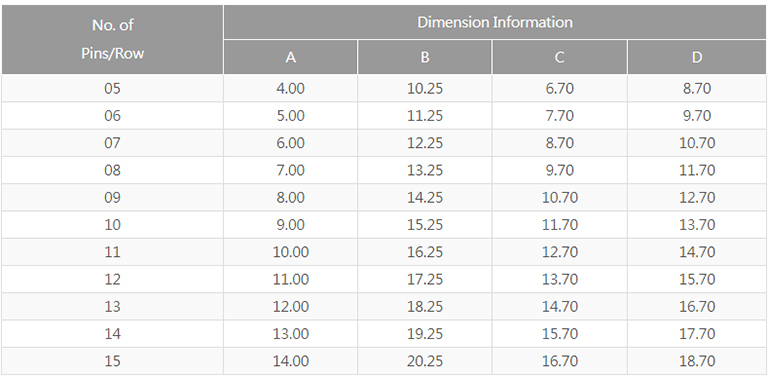The height and width of the screenshot is (380, 768).
Task: Click the 15.70 cell in row 14
Action: pos(559,334)
